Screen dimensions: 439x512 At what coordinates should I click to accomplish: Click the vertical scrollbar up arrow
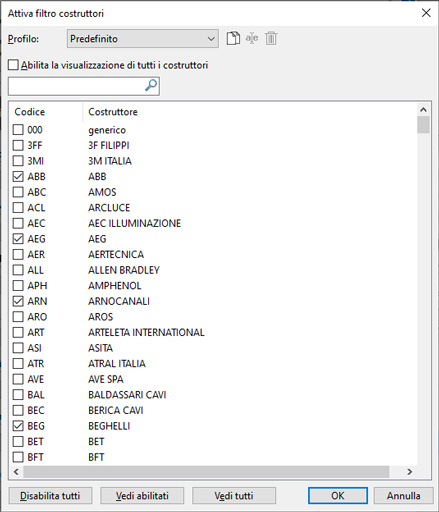(423, 110)
